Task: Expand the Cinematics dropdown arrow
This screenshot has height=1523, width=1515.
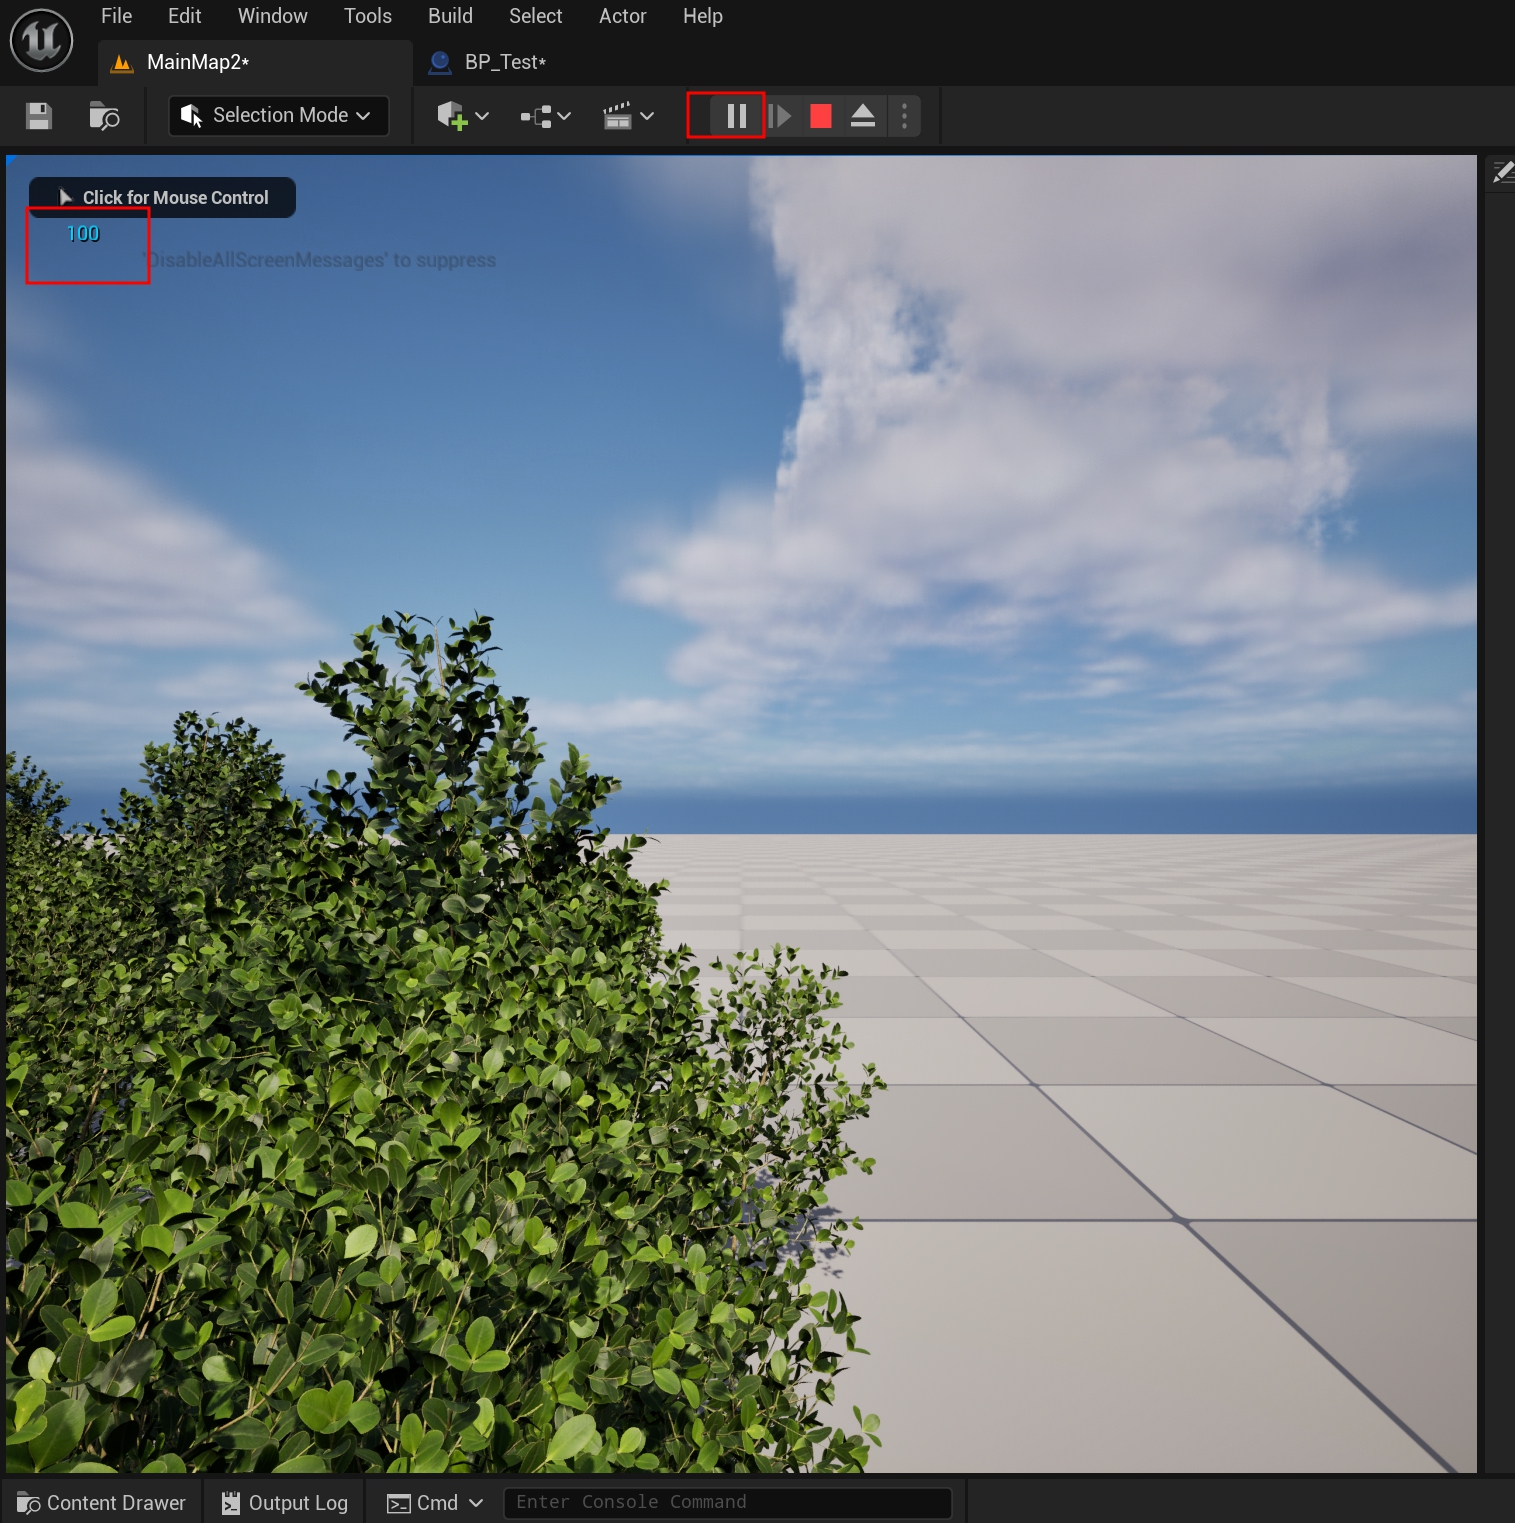Action: [x=647, y=116]
